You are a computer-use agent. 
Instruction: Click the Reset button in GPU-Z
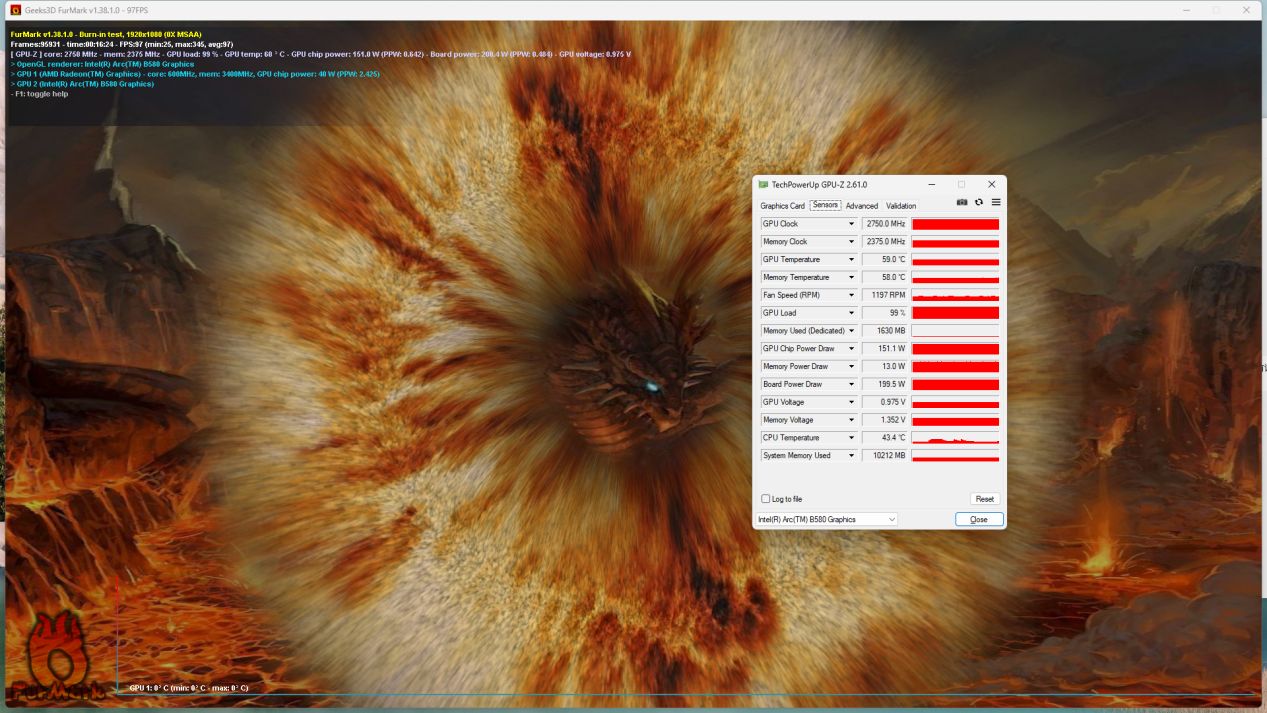pos(985,499)
